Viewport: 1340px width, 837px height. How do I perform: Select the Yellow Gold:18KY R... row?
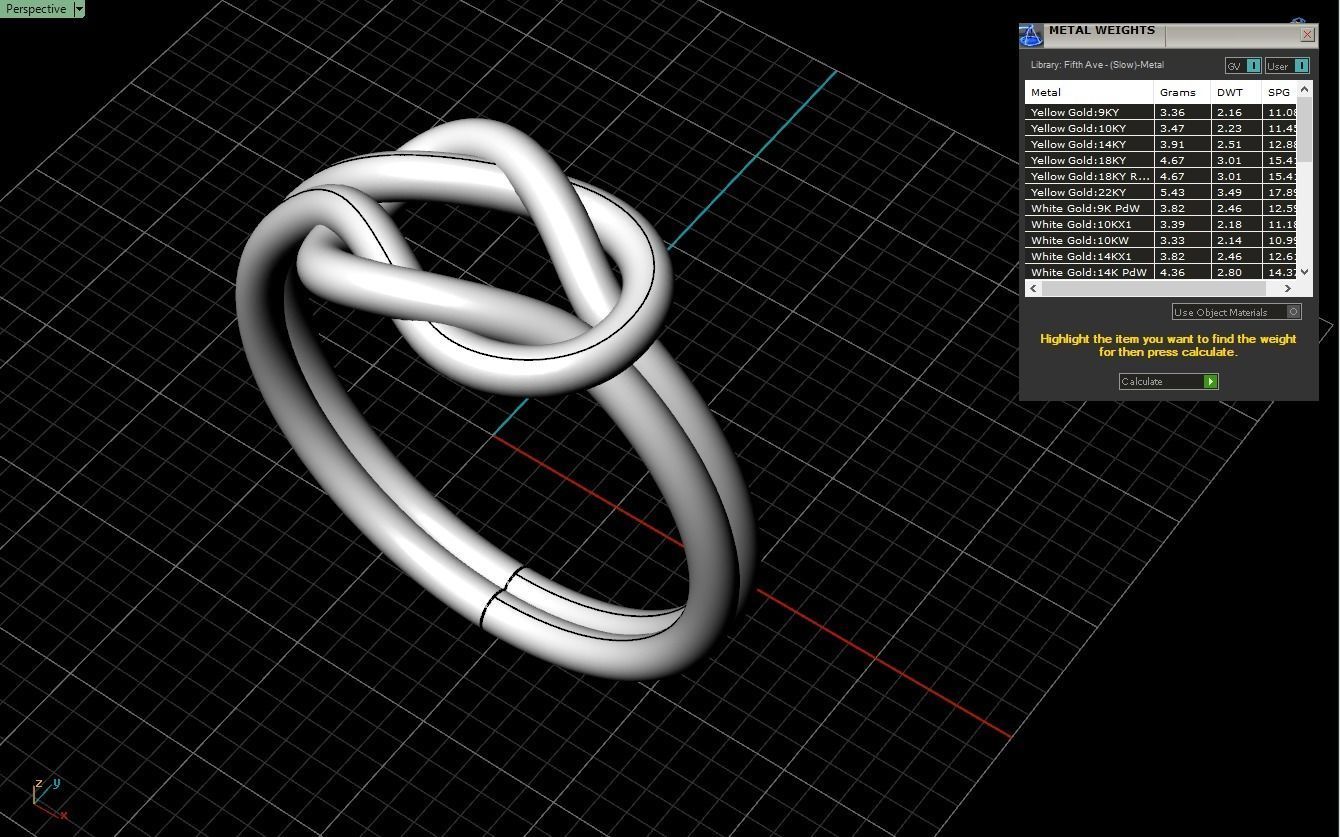point(1161,176)
